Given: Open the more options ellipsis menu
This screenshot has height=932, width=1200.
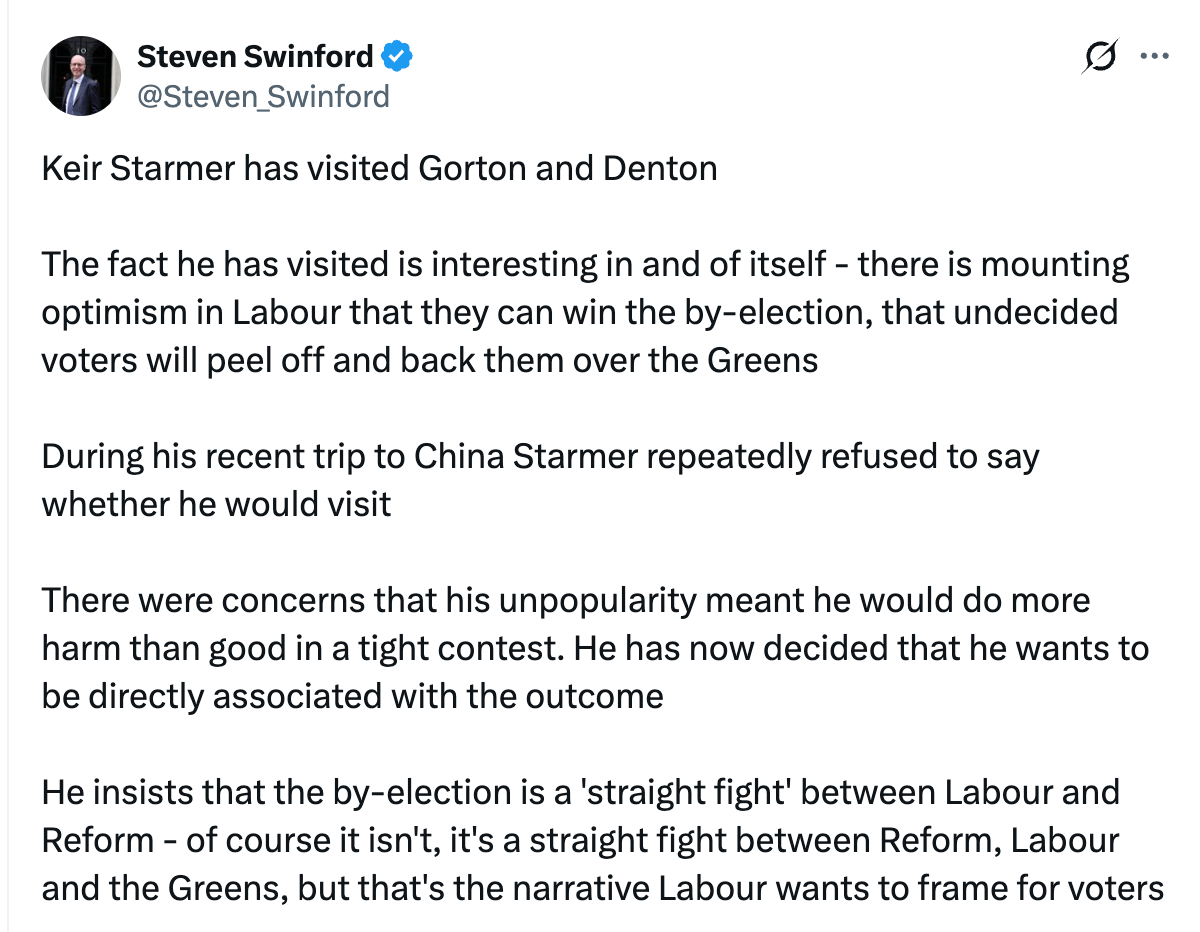Looking at the screenshot, I should (x=1154, y=58).
